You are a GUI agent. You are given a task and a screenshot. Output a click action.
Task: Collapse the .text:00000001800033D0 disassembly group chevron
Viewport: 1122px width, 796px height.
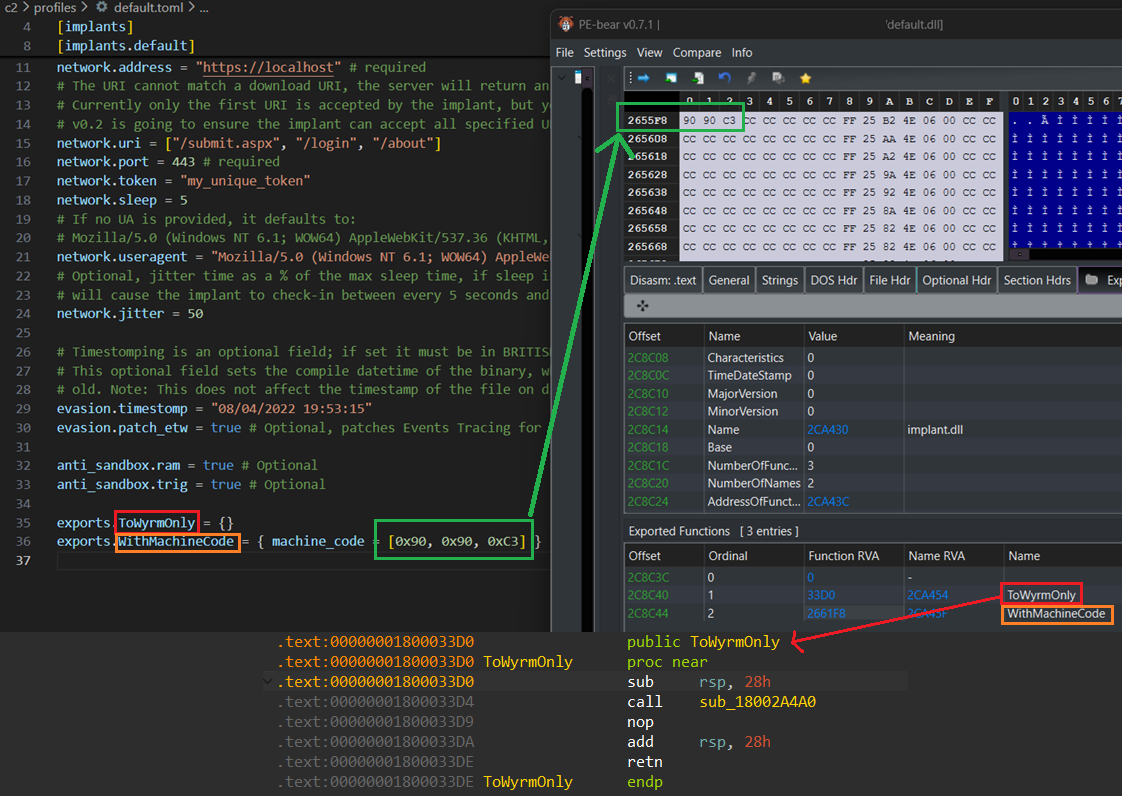266,681
